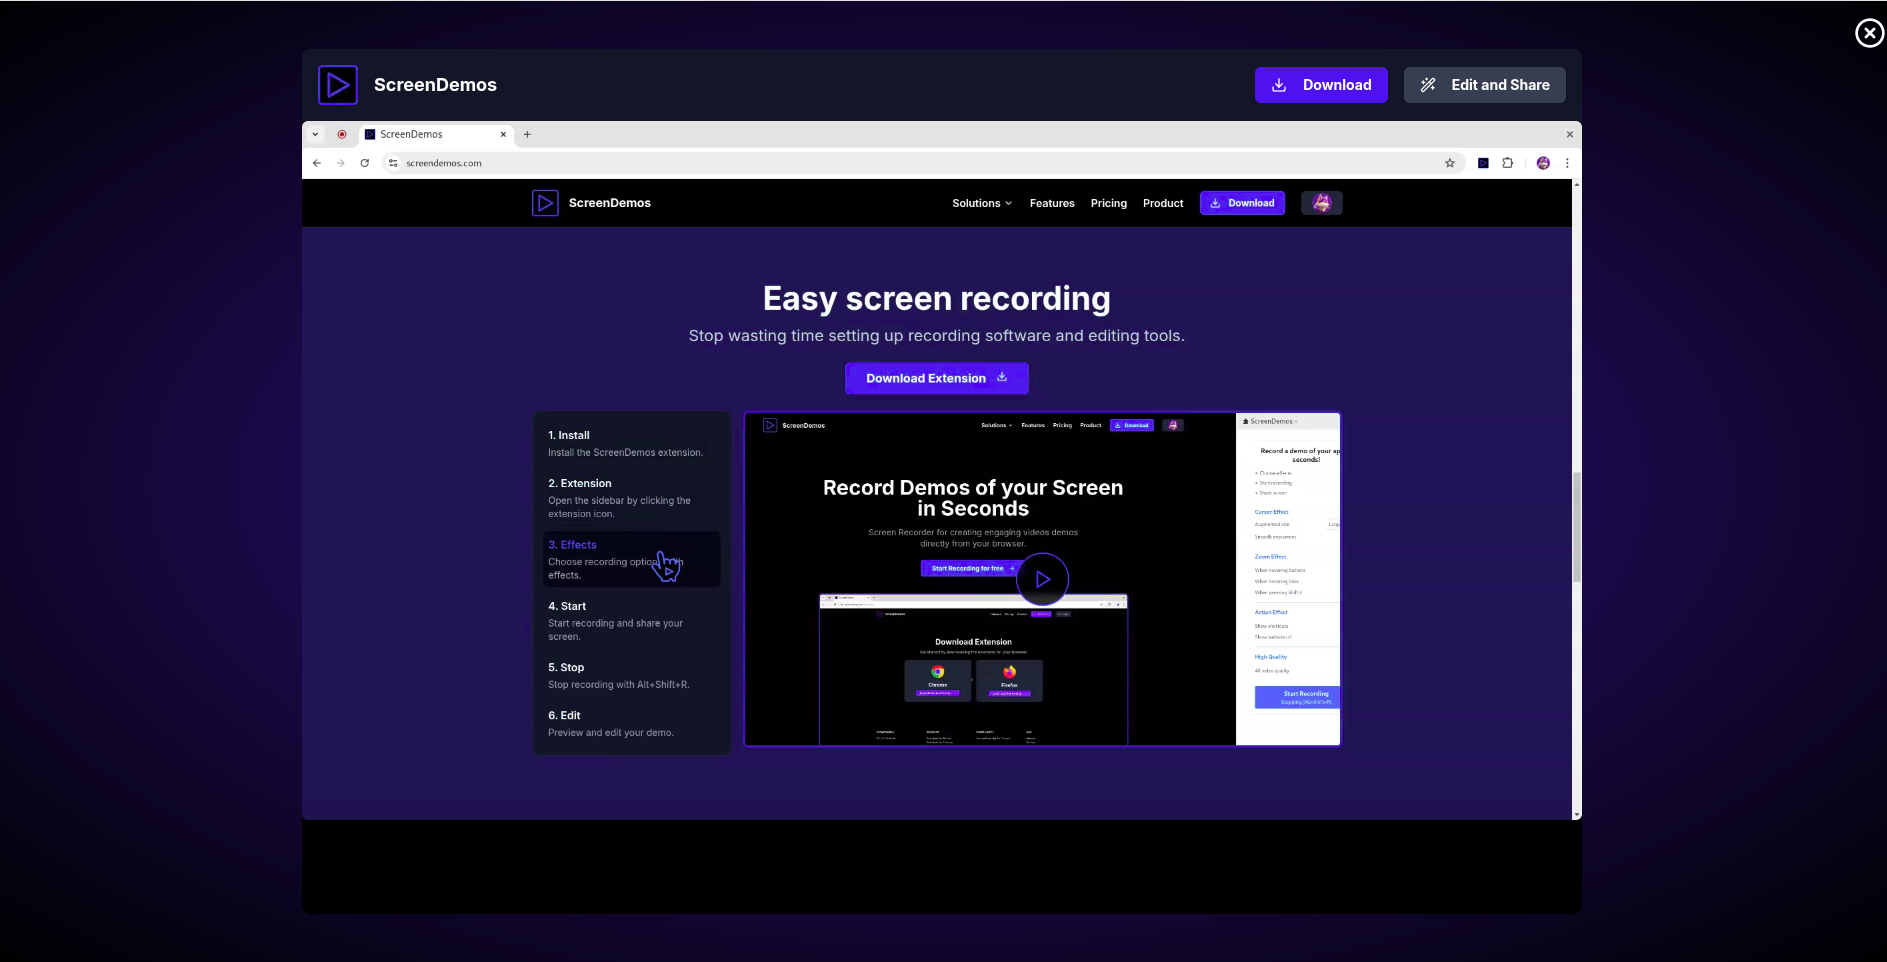The image size is (1887, 962).
Task: Click the navbar Download button
Action: [x=1242, y=203]
